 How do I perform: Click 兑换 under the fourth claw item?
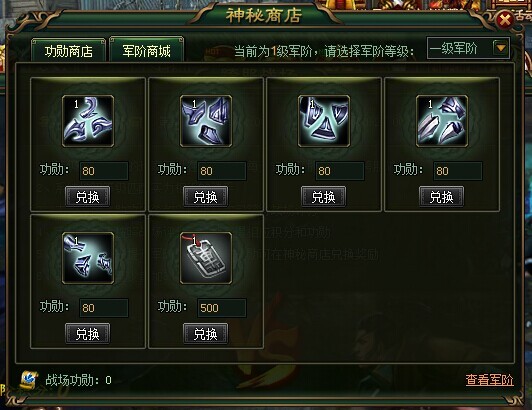pyautogui.click(x=442, y=197)
